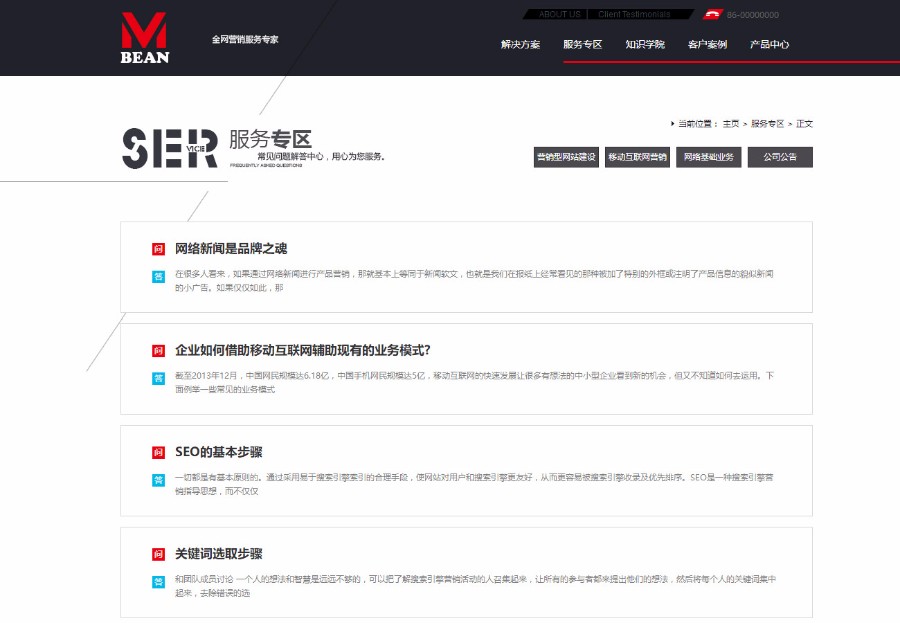Go to the 客户案例 navigation item

[707, 44]
